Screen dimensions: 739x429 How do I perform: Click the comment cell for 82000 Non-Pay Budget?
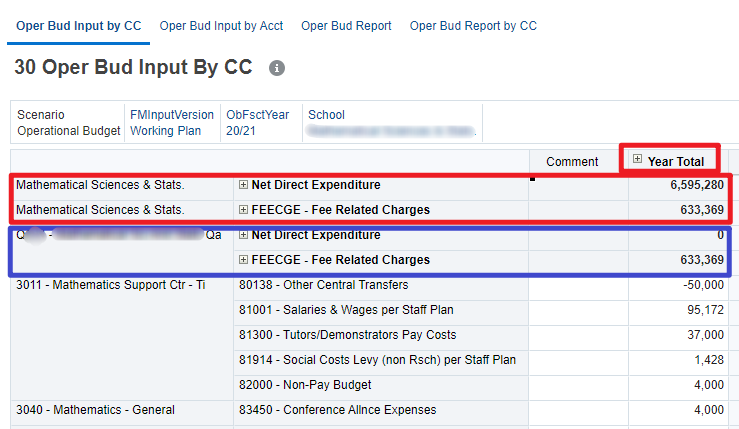coord(578,385)
